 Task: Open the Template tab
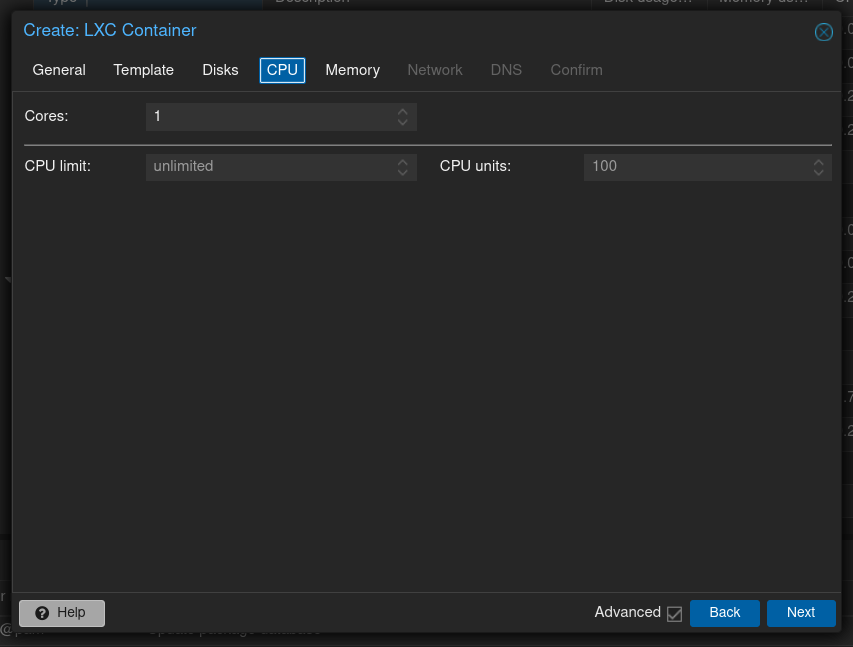(x=144, y=70)
